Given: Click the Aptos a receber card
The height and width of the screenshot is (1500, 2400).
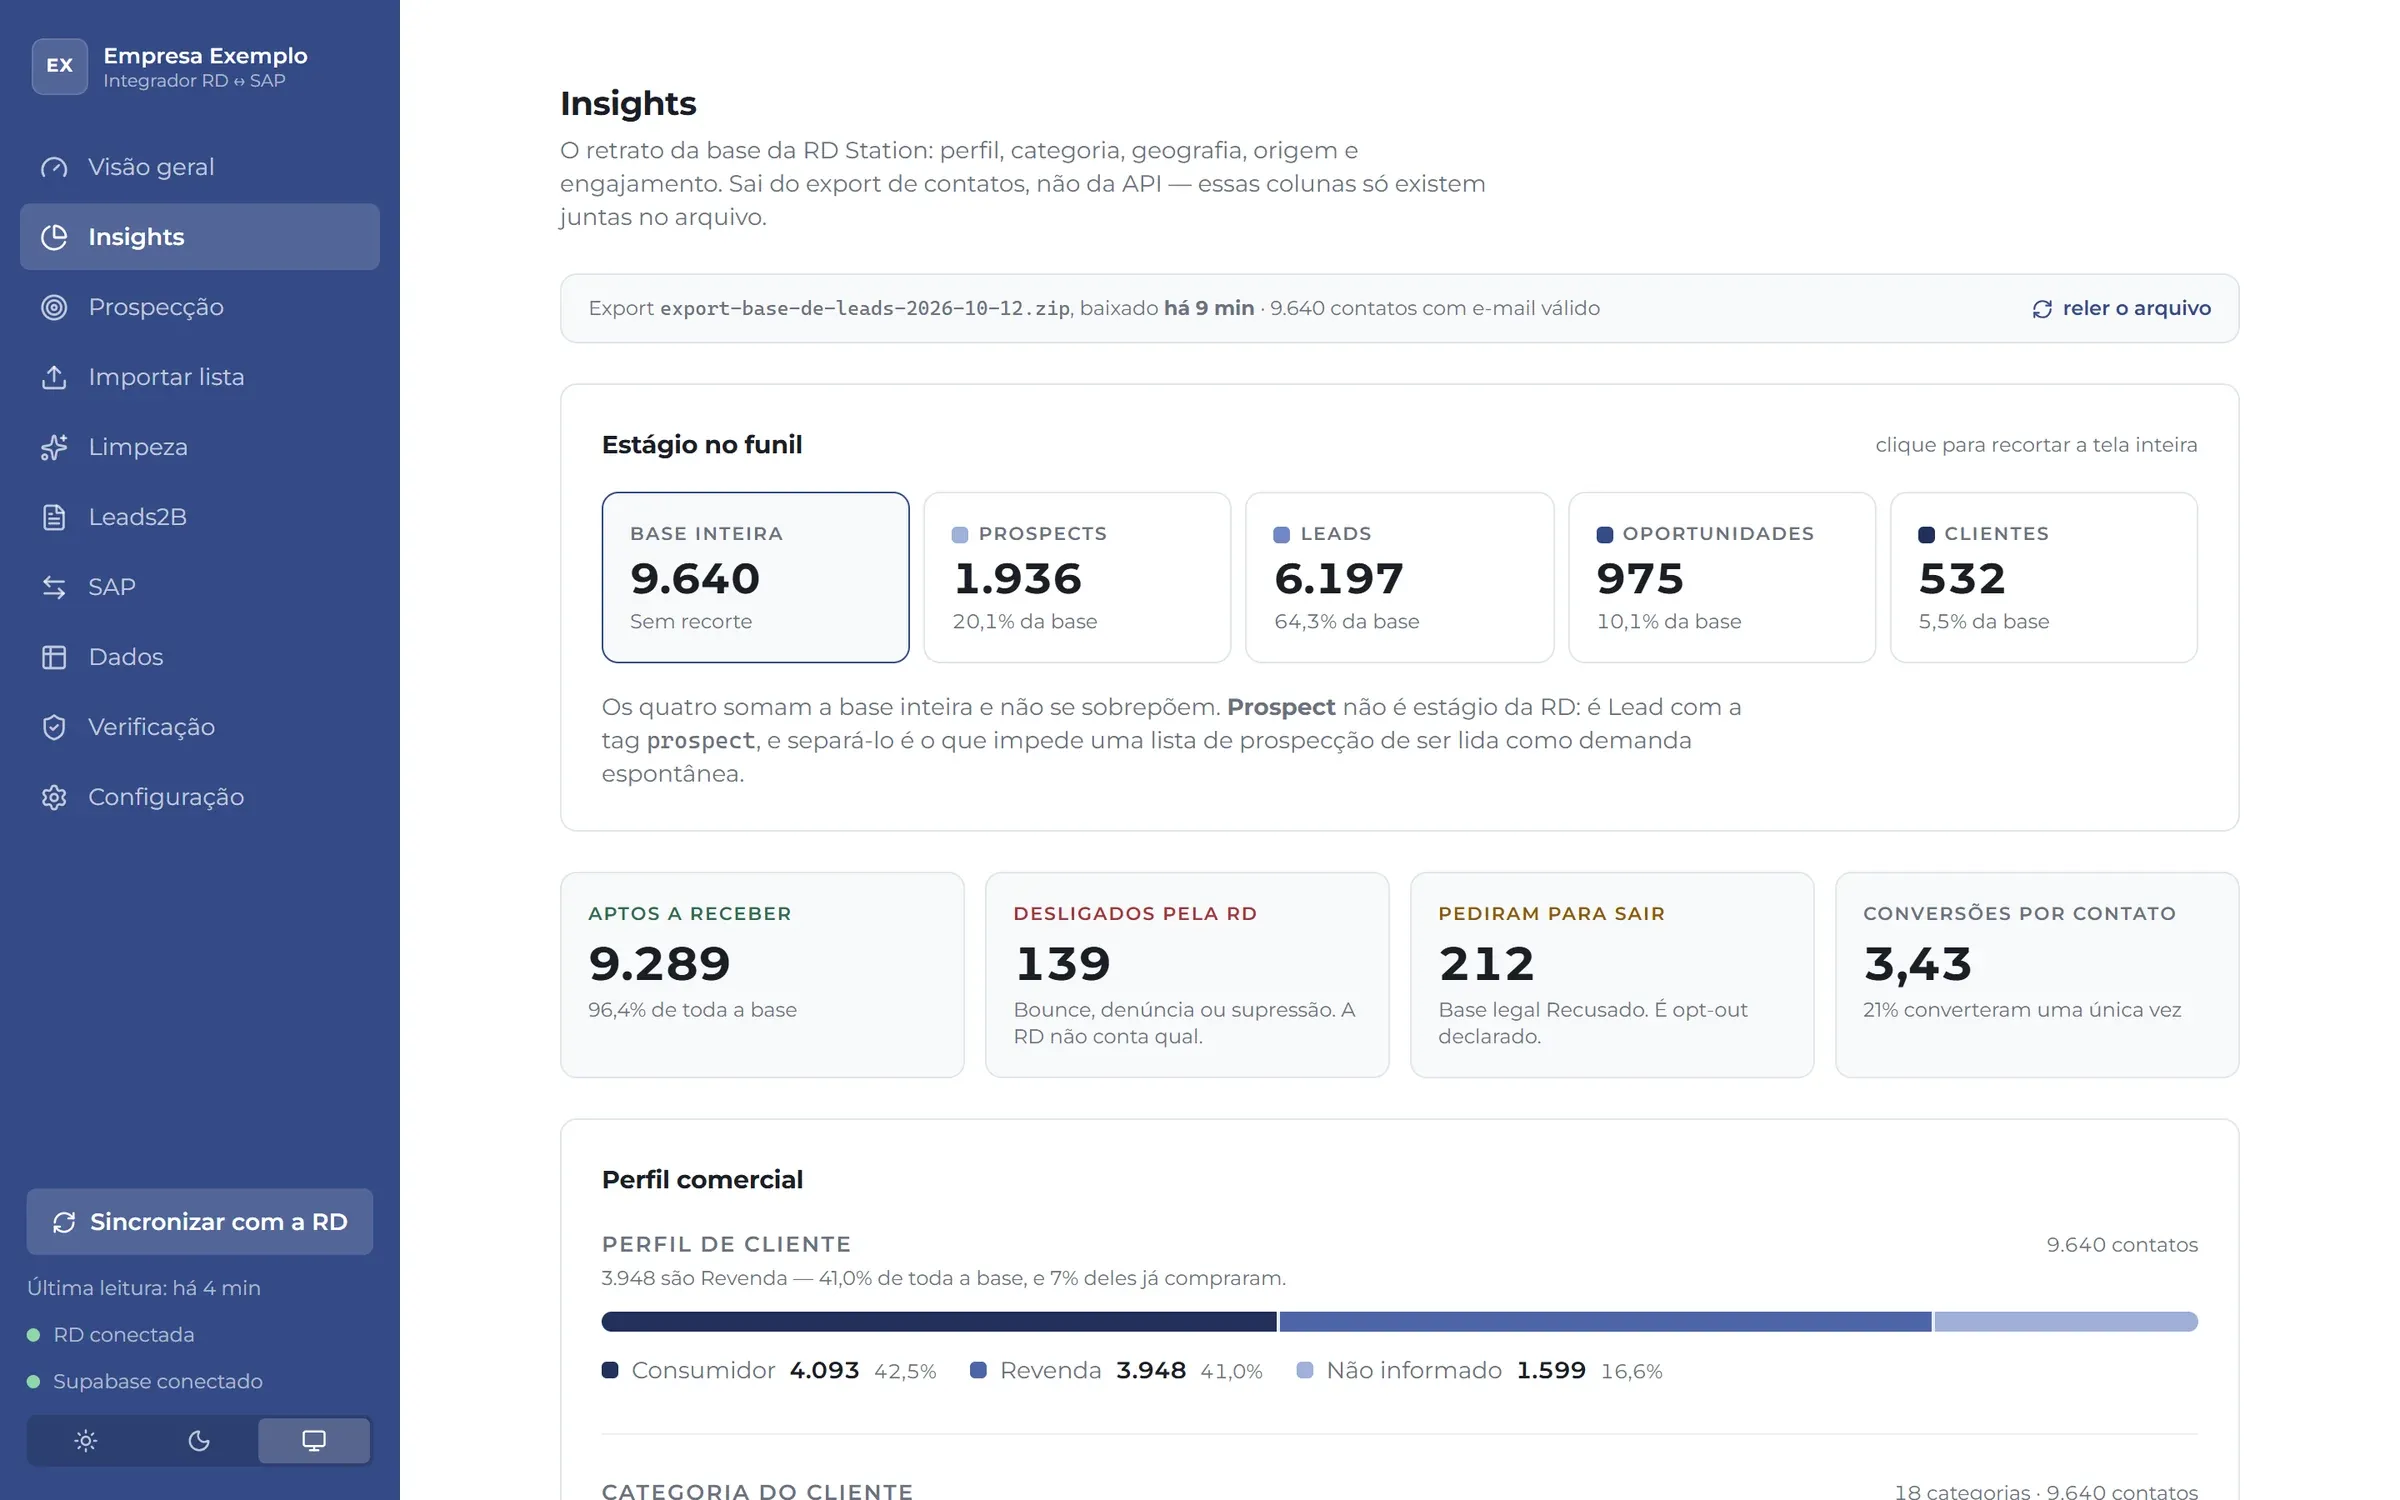Looking at the screenshot, I should [762, 975].
